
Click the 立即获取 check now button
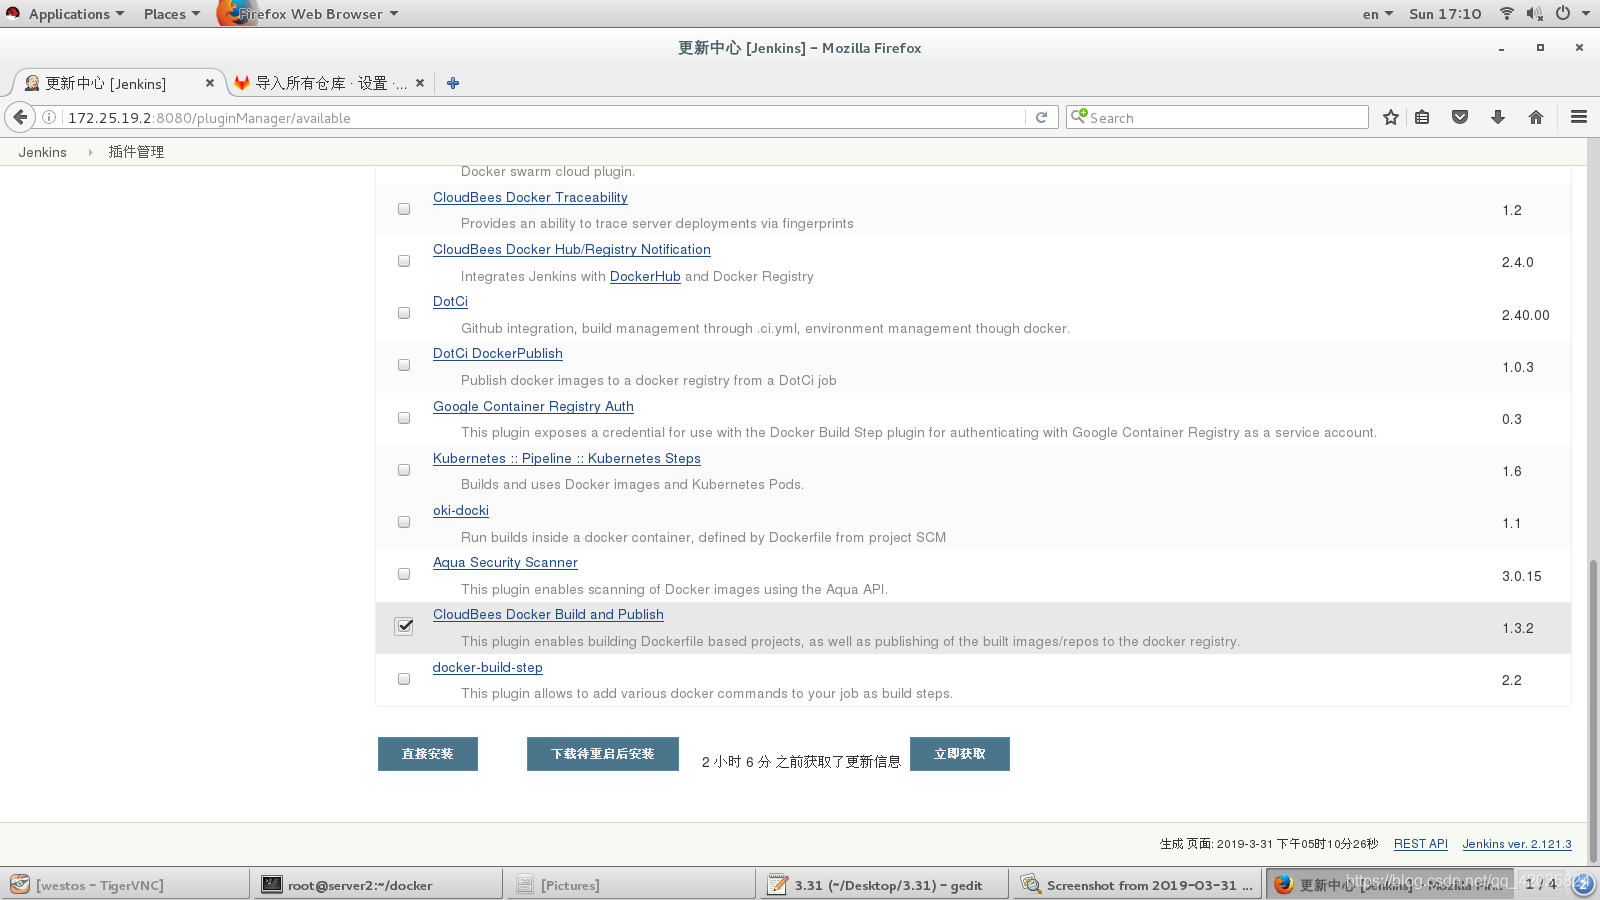coord(960,754)
